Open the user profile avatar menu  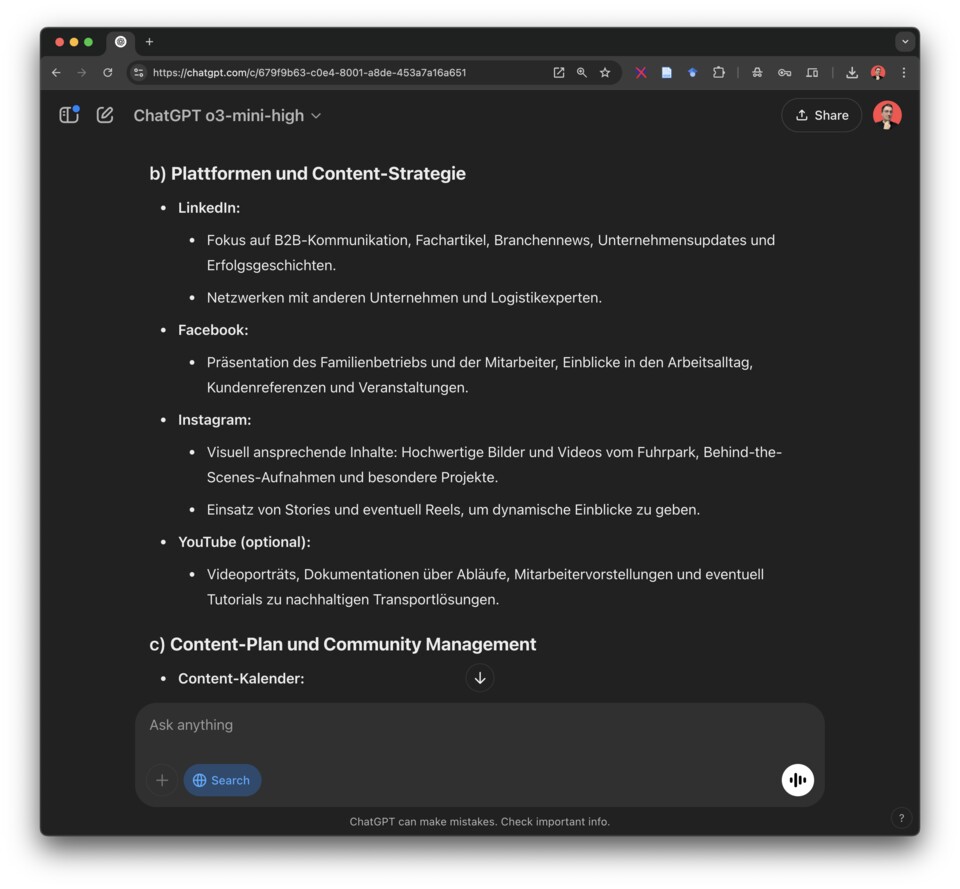[x=887, y=115]
